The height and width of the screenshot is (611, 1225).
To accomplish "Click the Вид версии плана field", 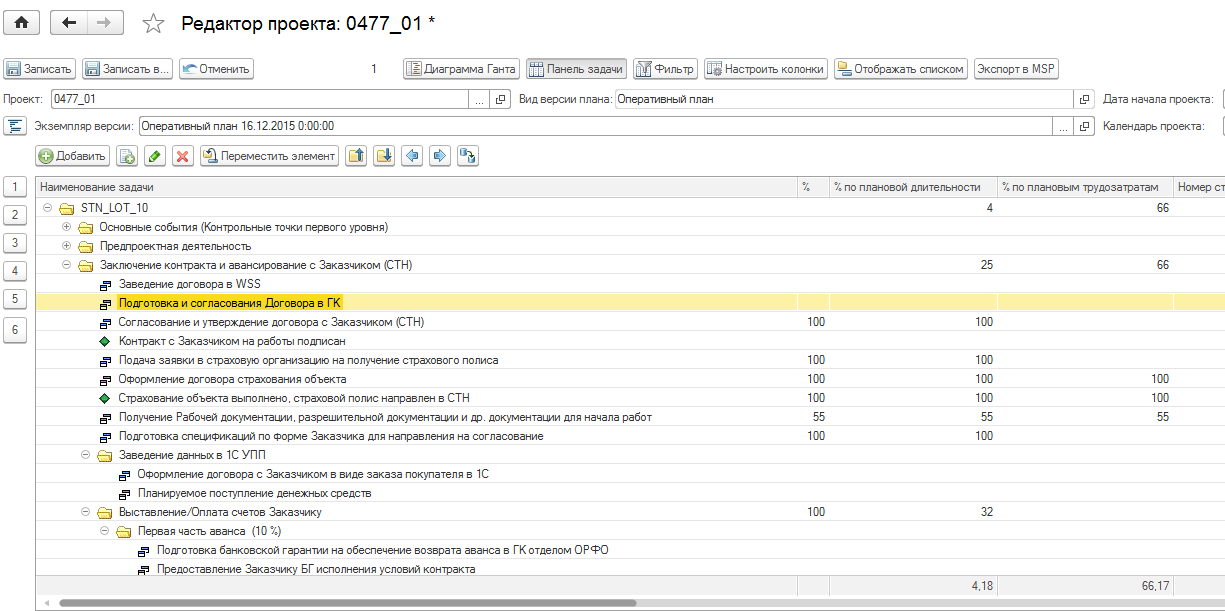I will [x=844, y=99].
